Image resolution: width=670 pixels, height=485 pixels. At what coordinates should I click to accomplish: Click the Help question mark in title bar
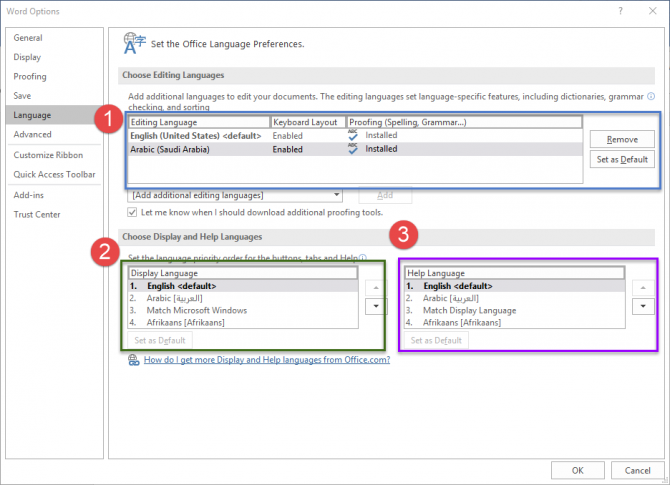620,11
